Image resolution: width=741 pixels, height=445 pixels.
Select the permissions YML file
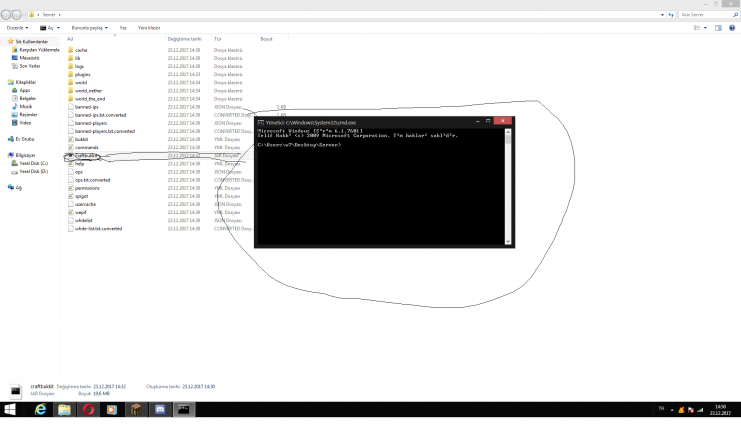(87, 188)
